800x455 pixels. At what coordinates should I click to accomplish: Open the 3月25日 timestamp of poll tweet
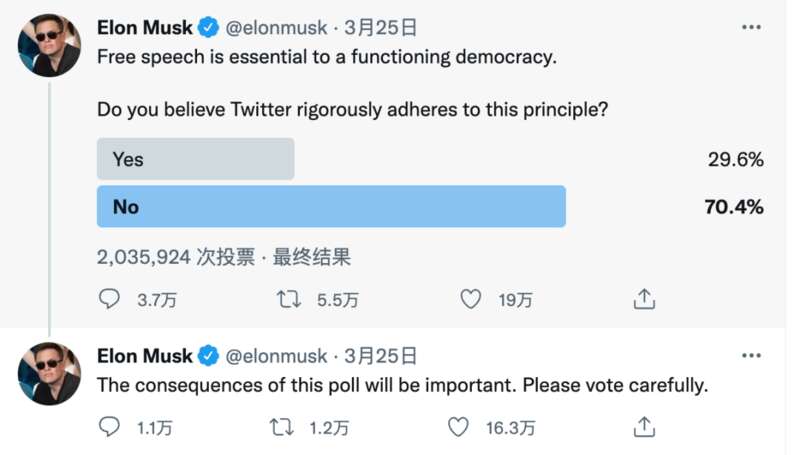click(x=381, y=28)
